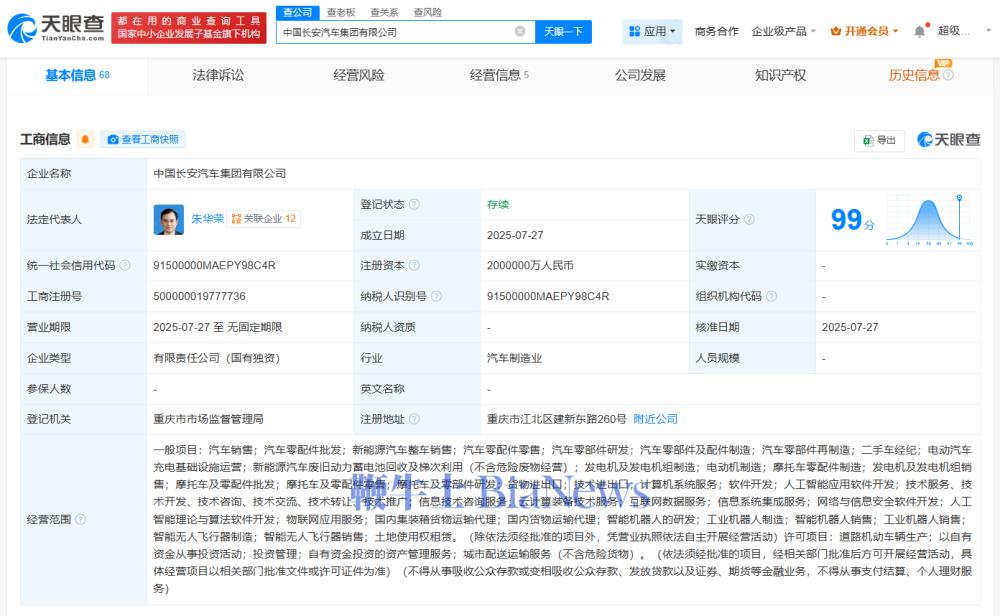This screenshot has width=1000, height=616.
Task: Open the 公司发展 tab
Action: tap(640, 75)
